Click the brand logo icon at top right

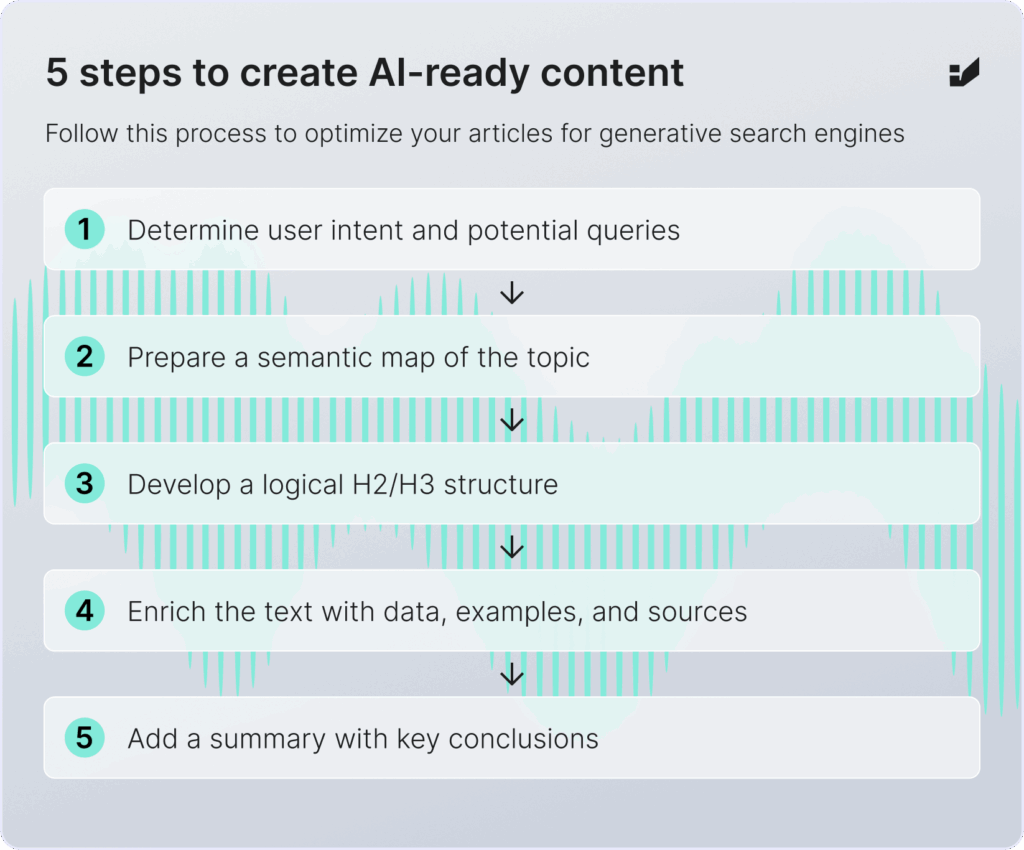point(964,74)
